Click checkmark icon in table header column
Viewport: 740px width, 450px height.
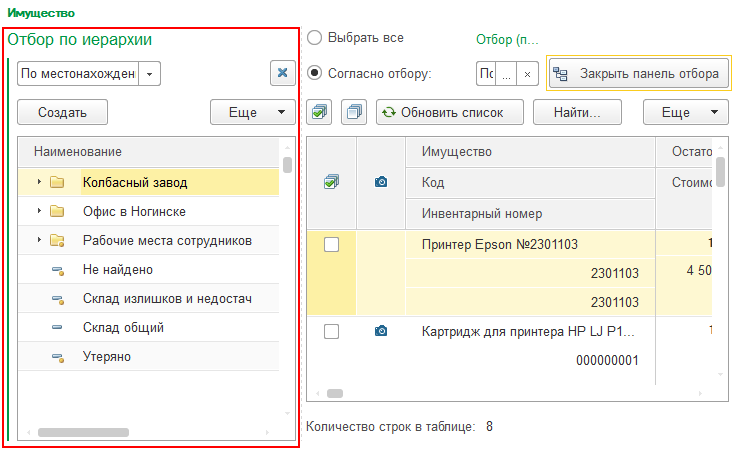pos(332,183)
